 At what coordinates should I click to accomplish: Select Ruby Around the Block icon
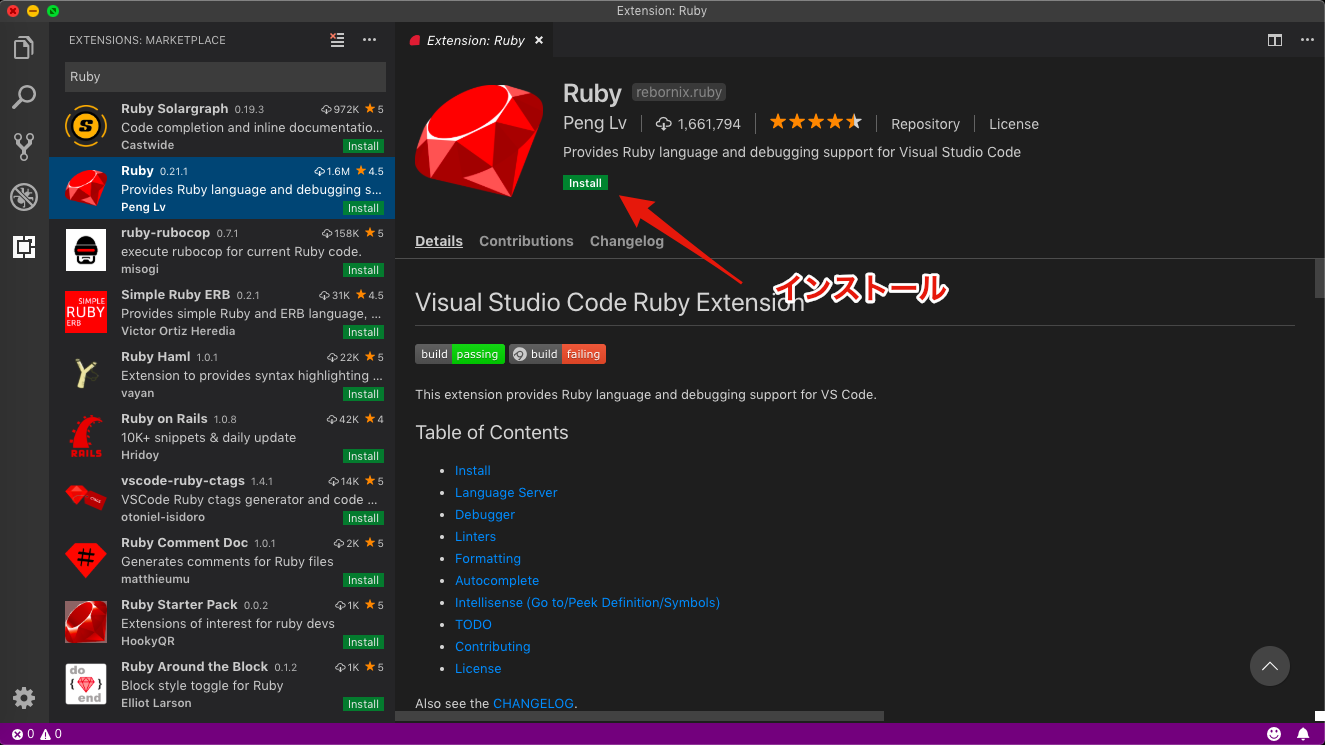click(86, 684)
